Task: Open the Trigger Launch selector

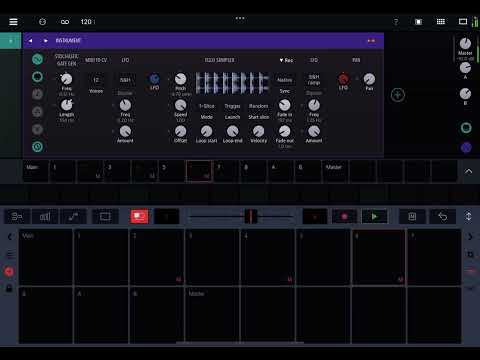Action: pyautogui.click(x=232, y=106)
